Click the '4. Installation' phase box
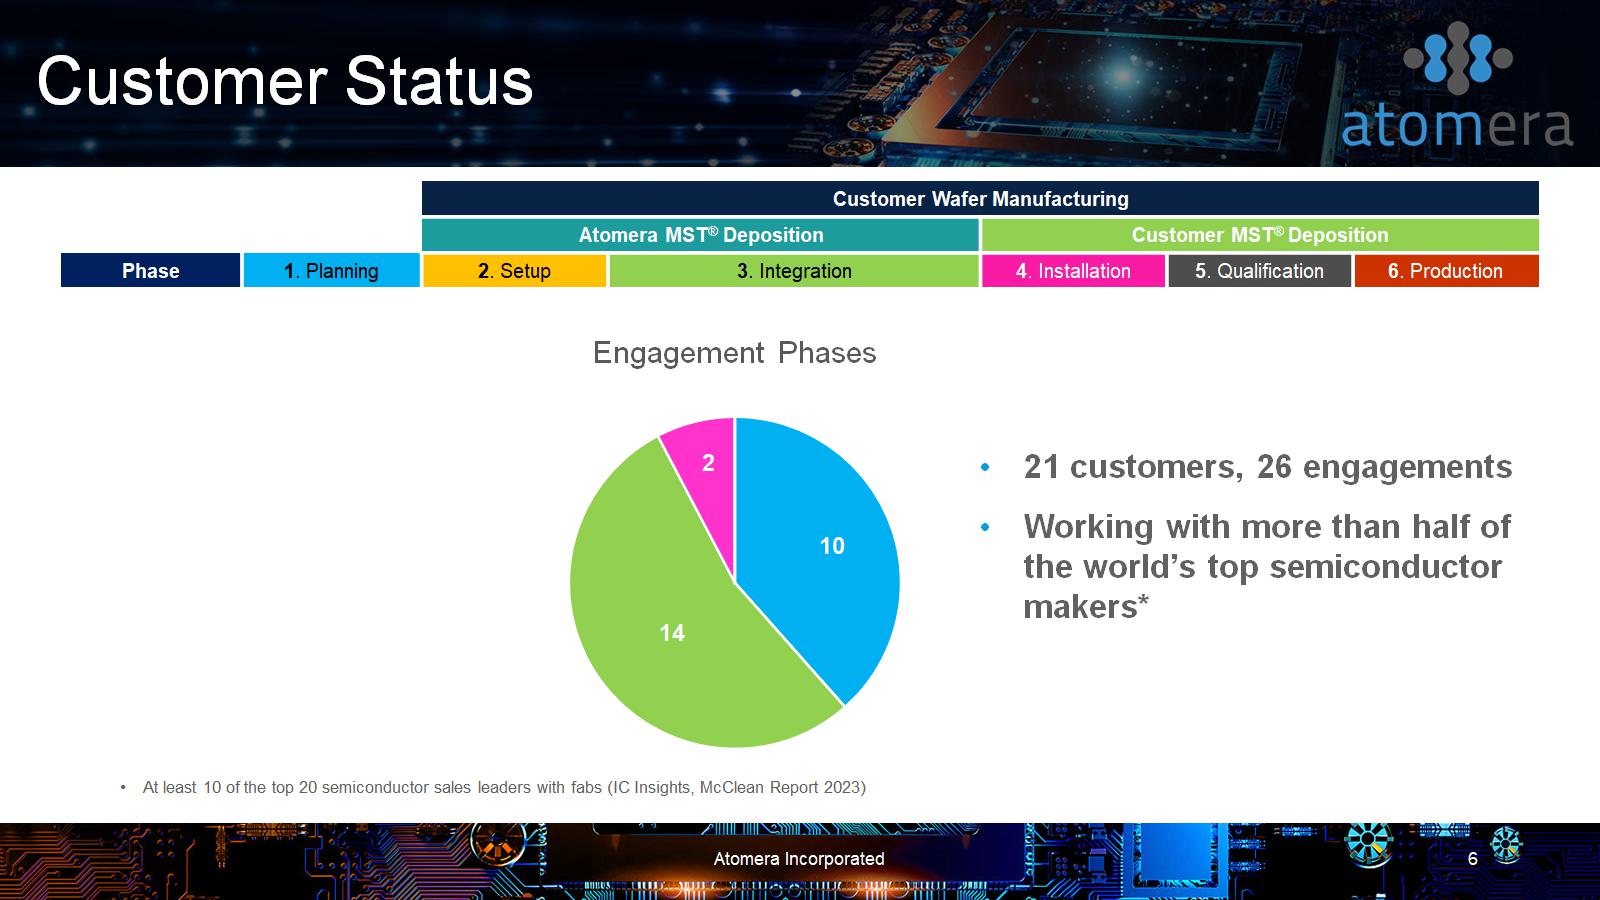The width and height of the screenshot is (1600, 900). click(x=1073, y=271)
